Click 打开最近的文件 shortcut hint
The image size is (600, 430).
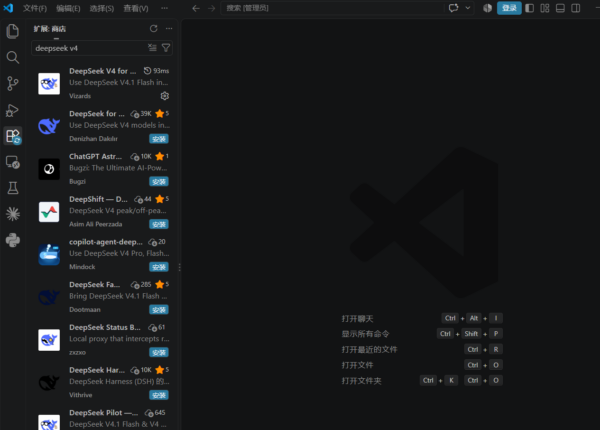(x=369, y=350)
